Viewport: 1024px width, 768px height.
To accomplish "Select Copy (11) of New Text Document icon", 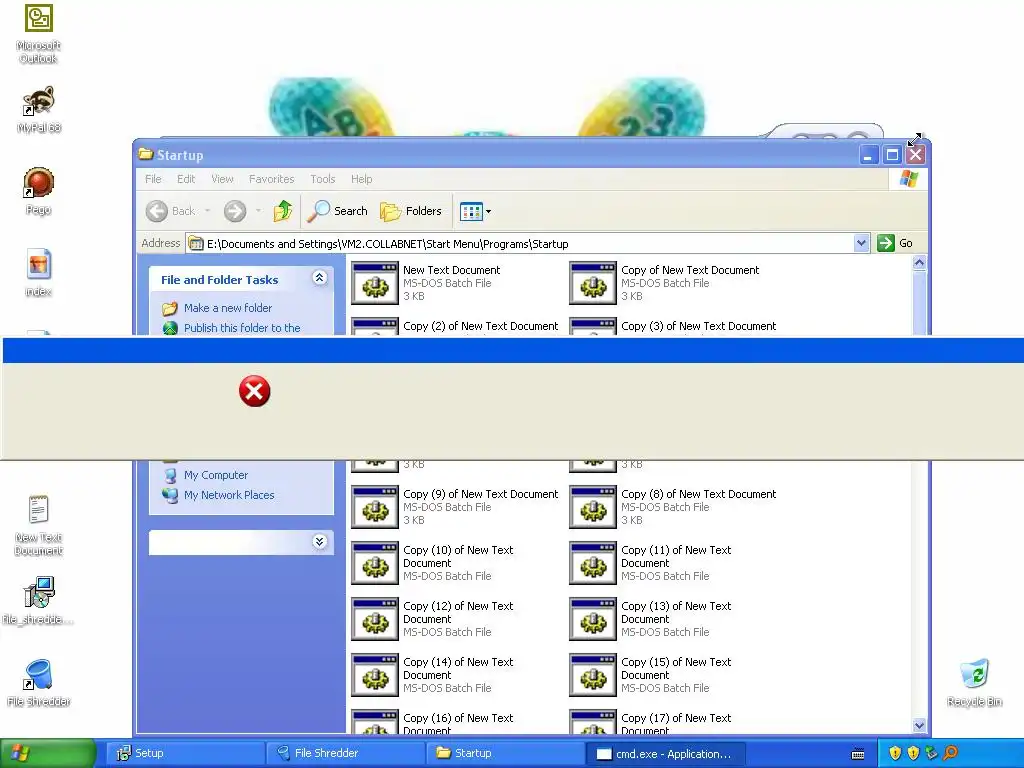I will tap(593, 563).
